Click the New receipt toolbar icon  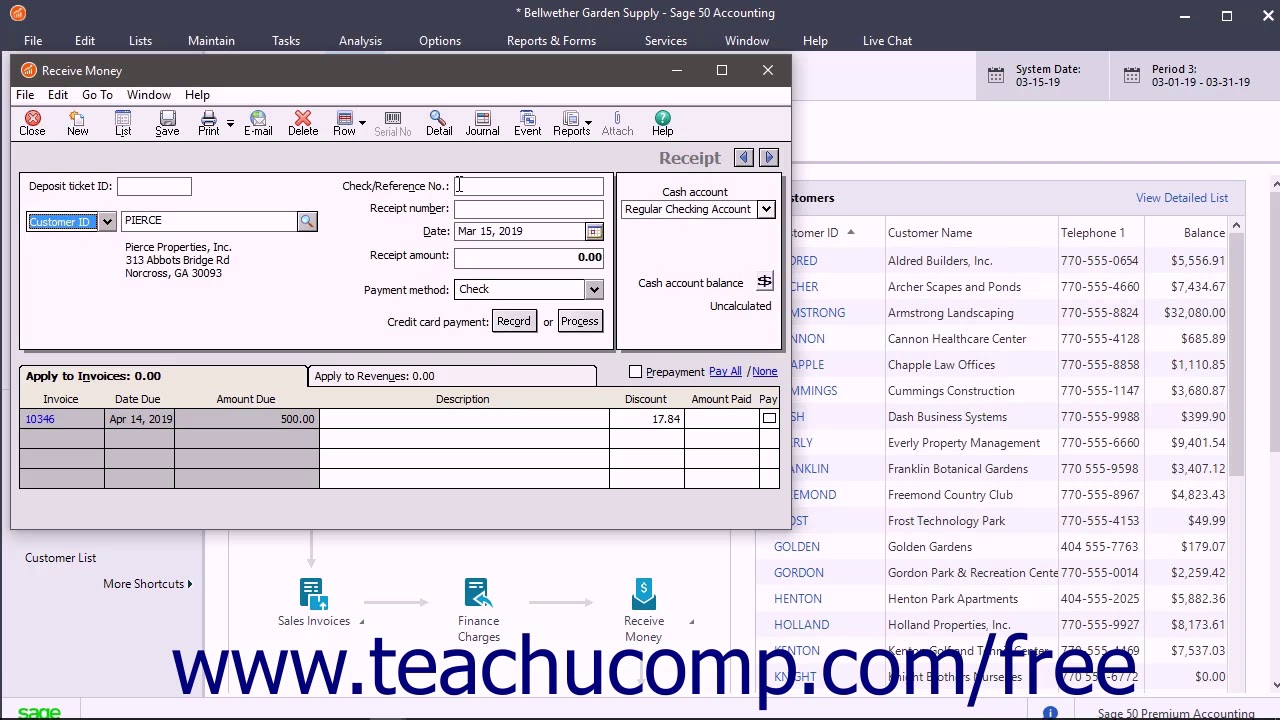[x=77, y=123]
